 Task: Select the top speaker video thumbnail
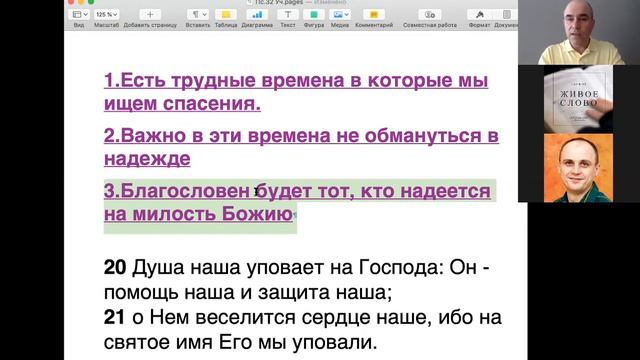coord(579,32)
